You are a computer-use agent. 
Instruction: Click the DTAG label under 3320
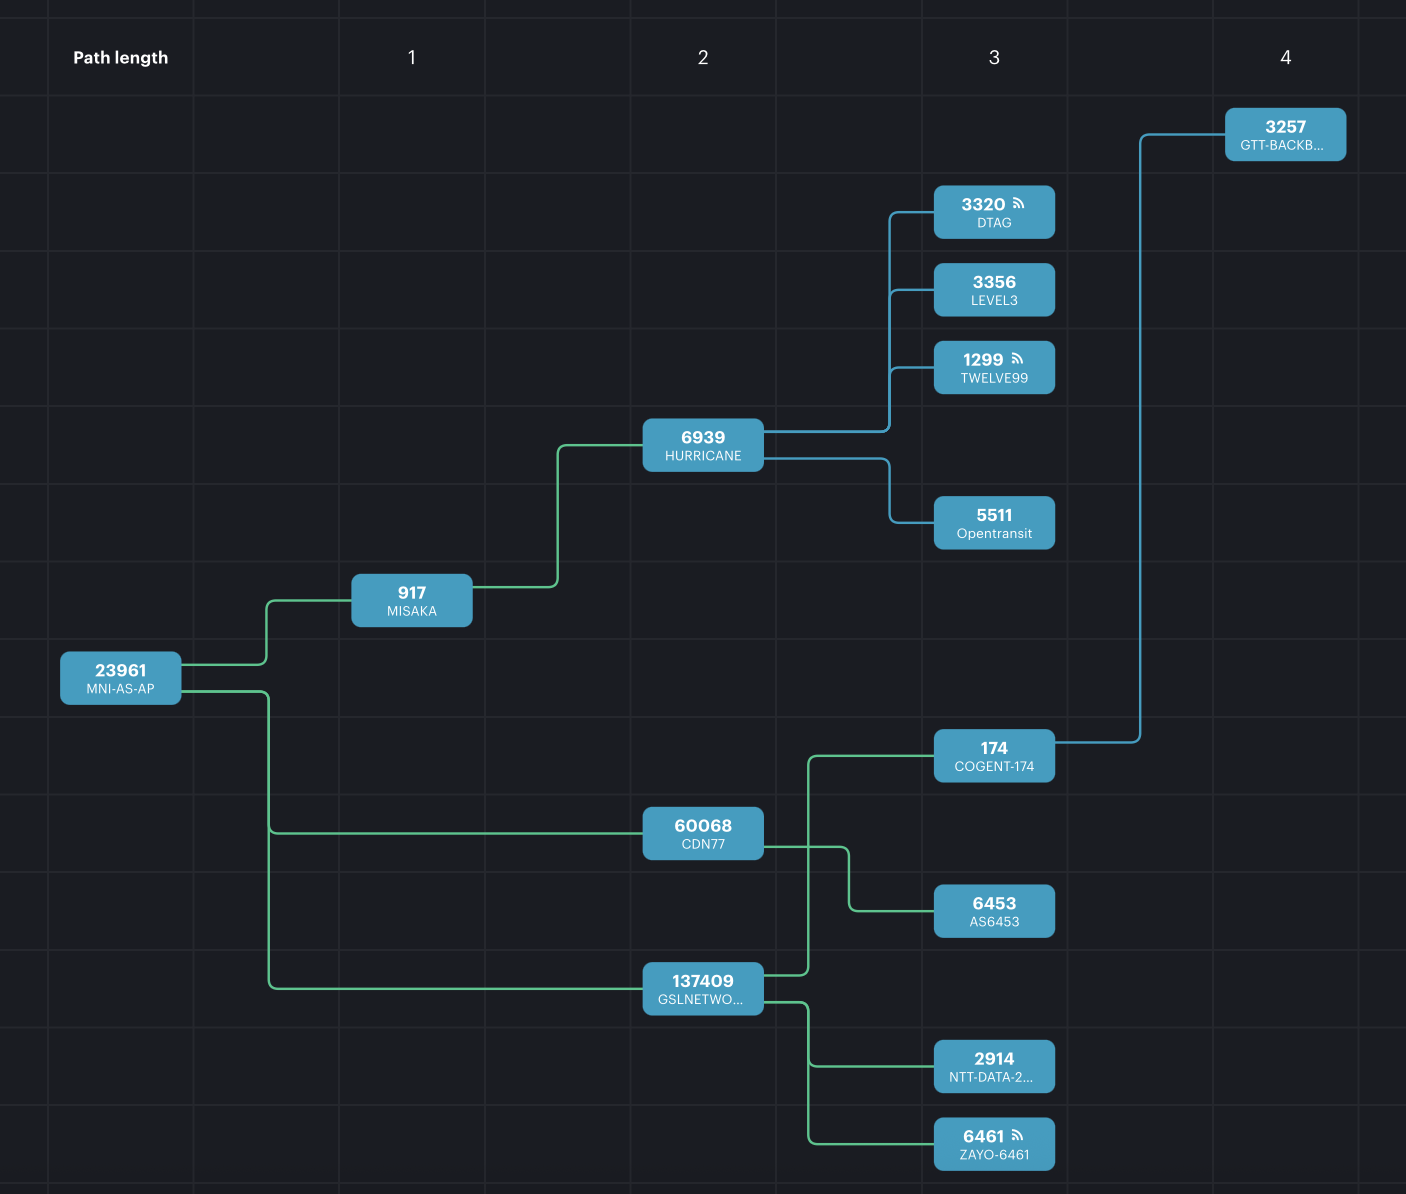(994, 223)
